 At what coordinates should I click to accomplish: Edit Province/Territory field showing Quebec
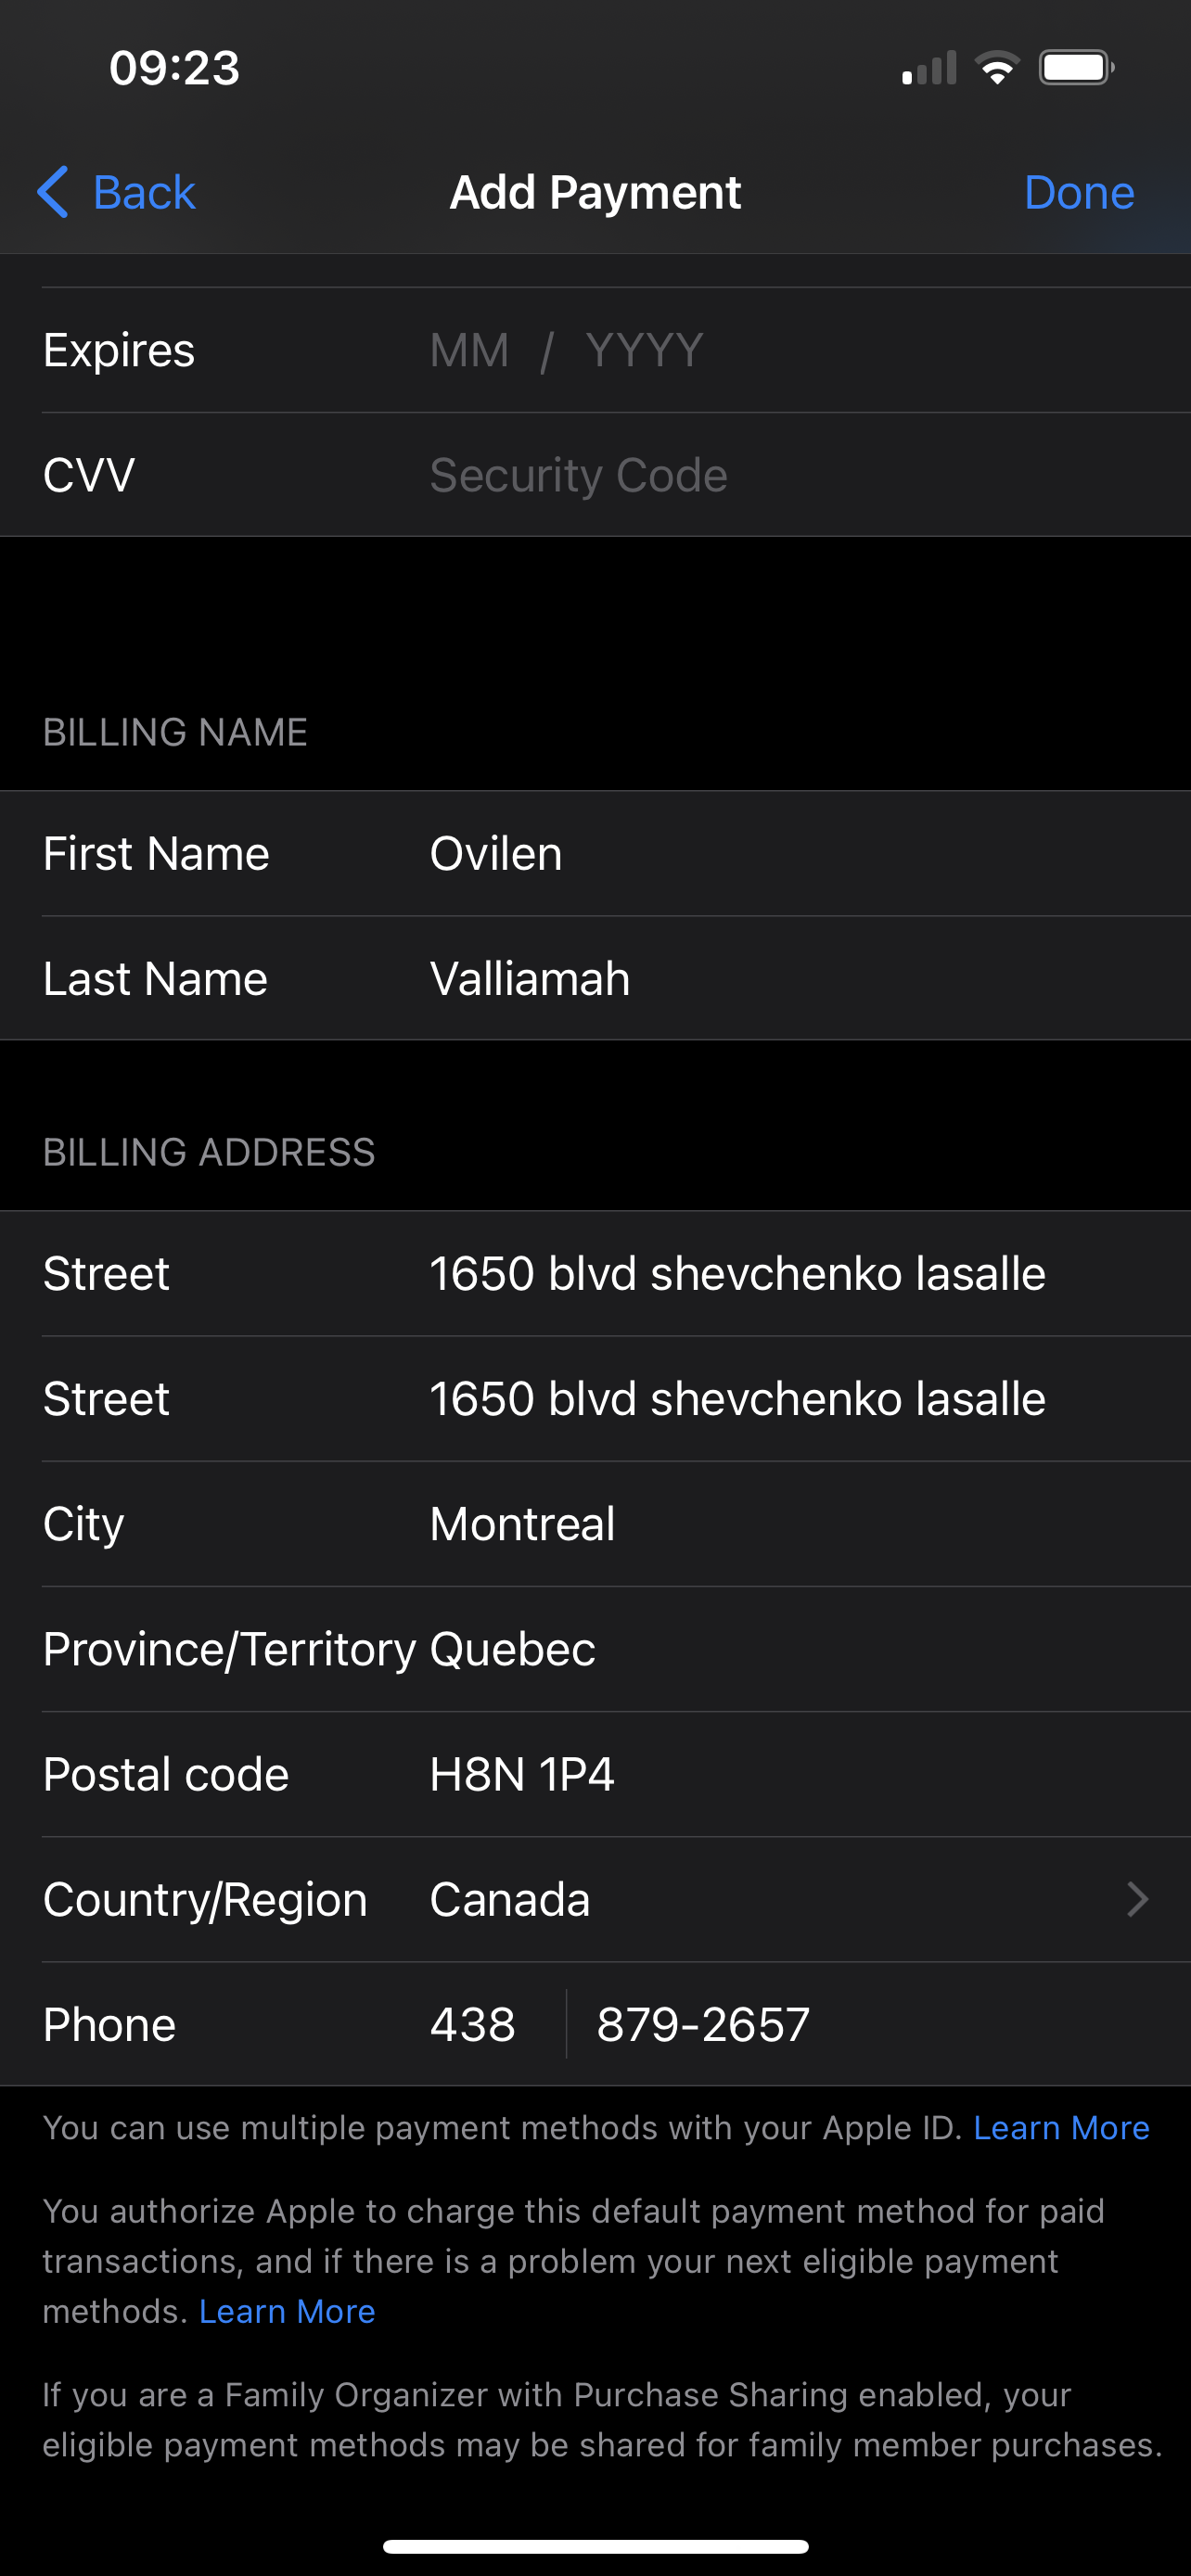595,1649
